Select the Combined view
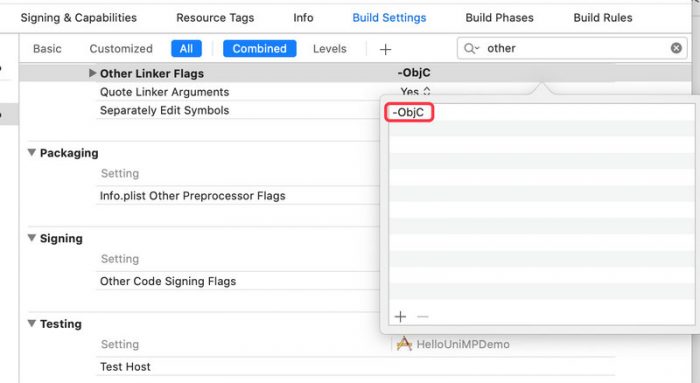This screenshot has width=700, height=383. (x=259, y=49)
